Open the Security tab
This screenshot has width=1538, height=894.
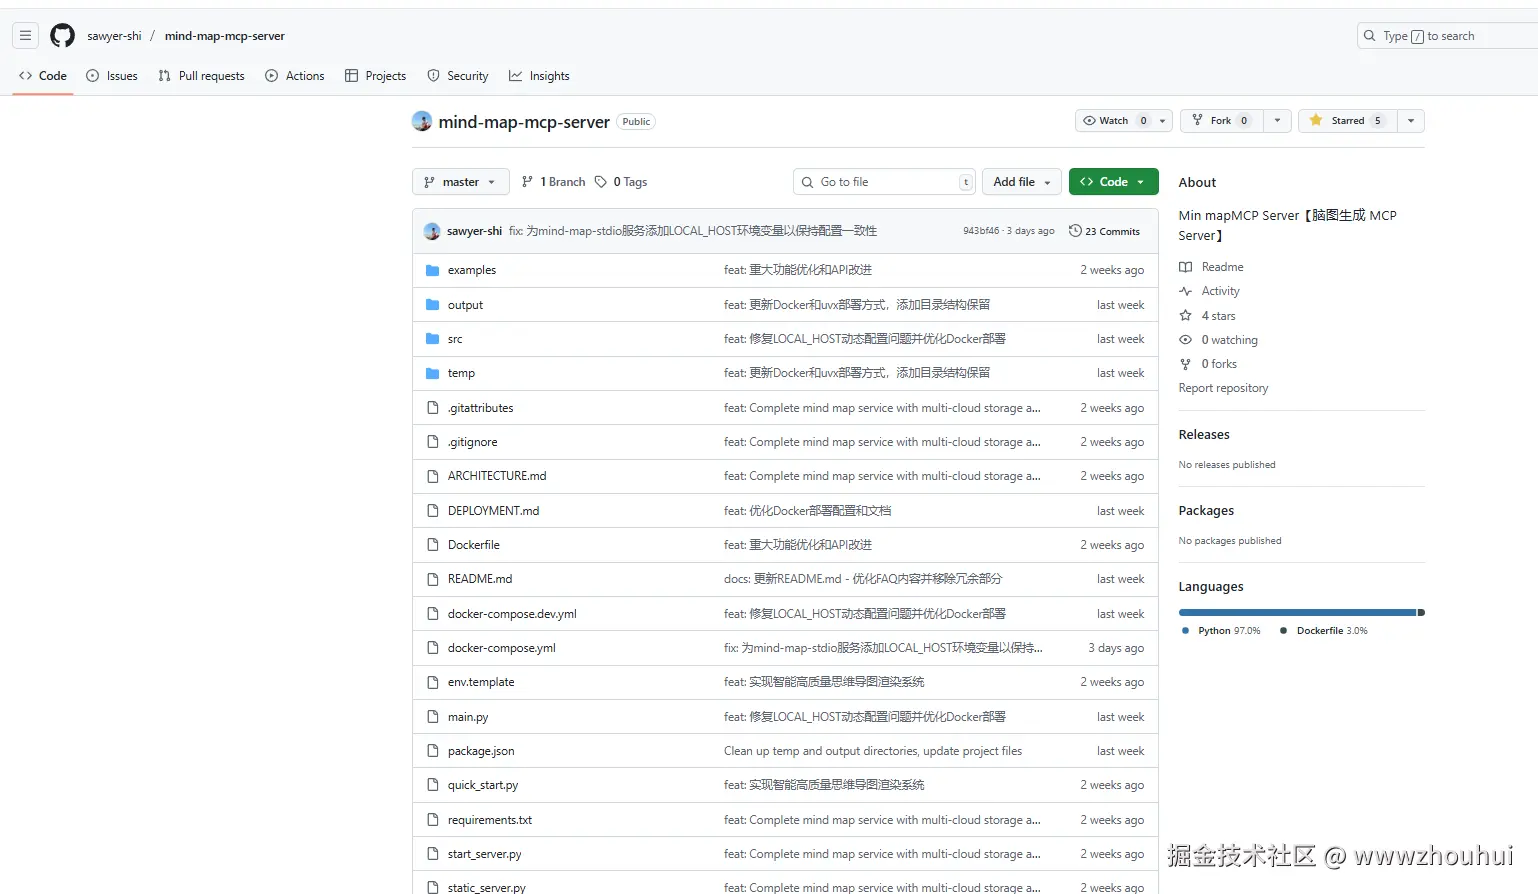[458, 76]
